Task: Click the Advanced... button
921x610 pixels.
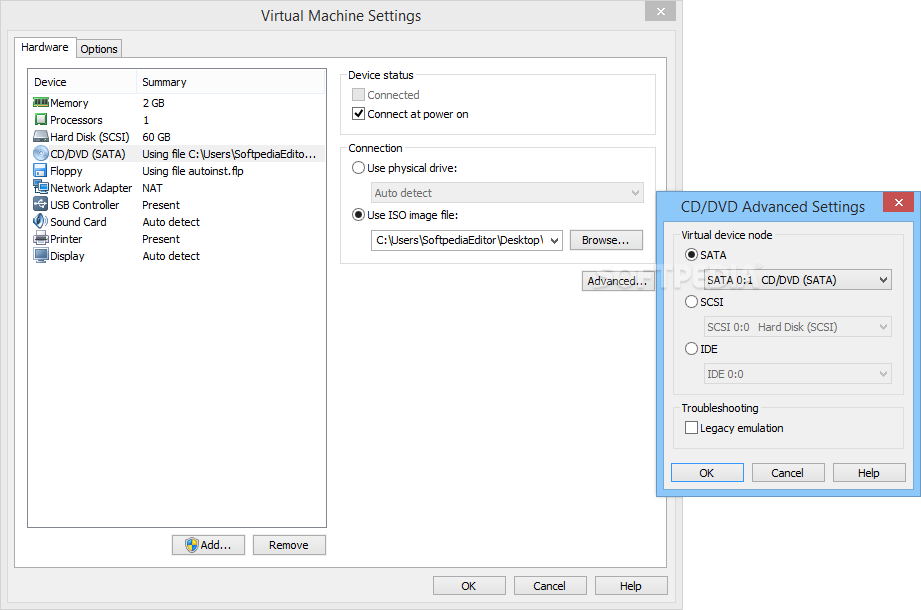Action: (617, 281)
